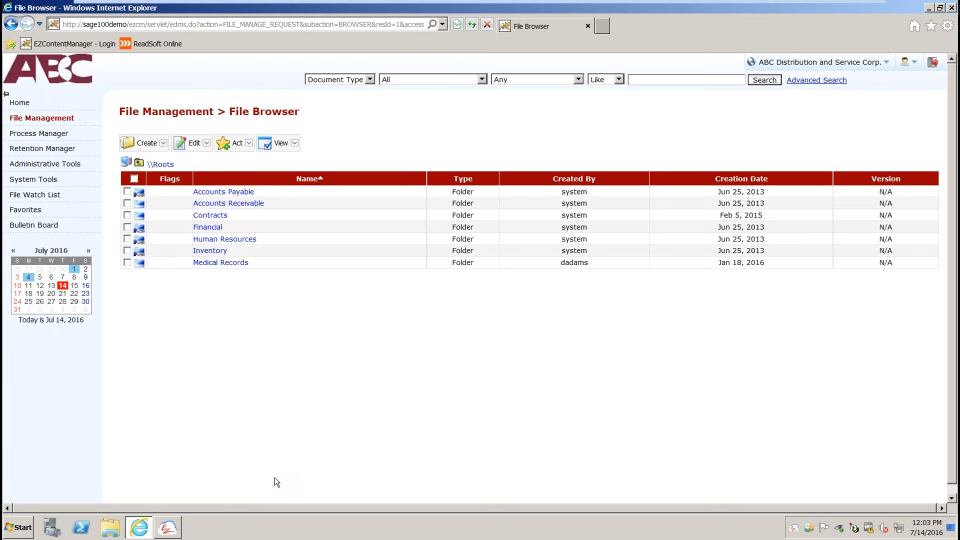Screen dimensions: 960x540
Task: Open the Accounts Payable folder link
Action: pyautogui.click(x=223, y=192)
